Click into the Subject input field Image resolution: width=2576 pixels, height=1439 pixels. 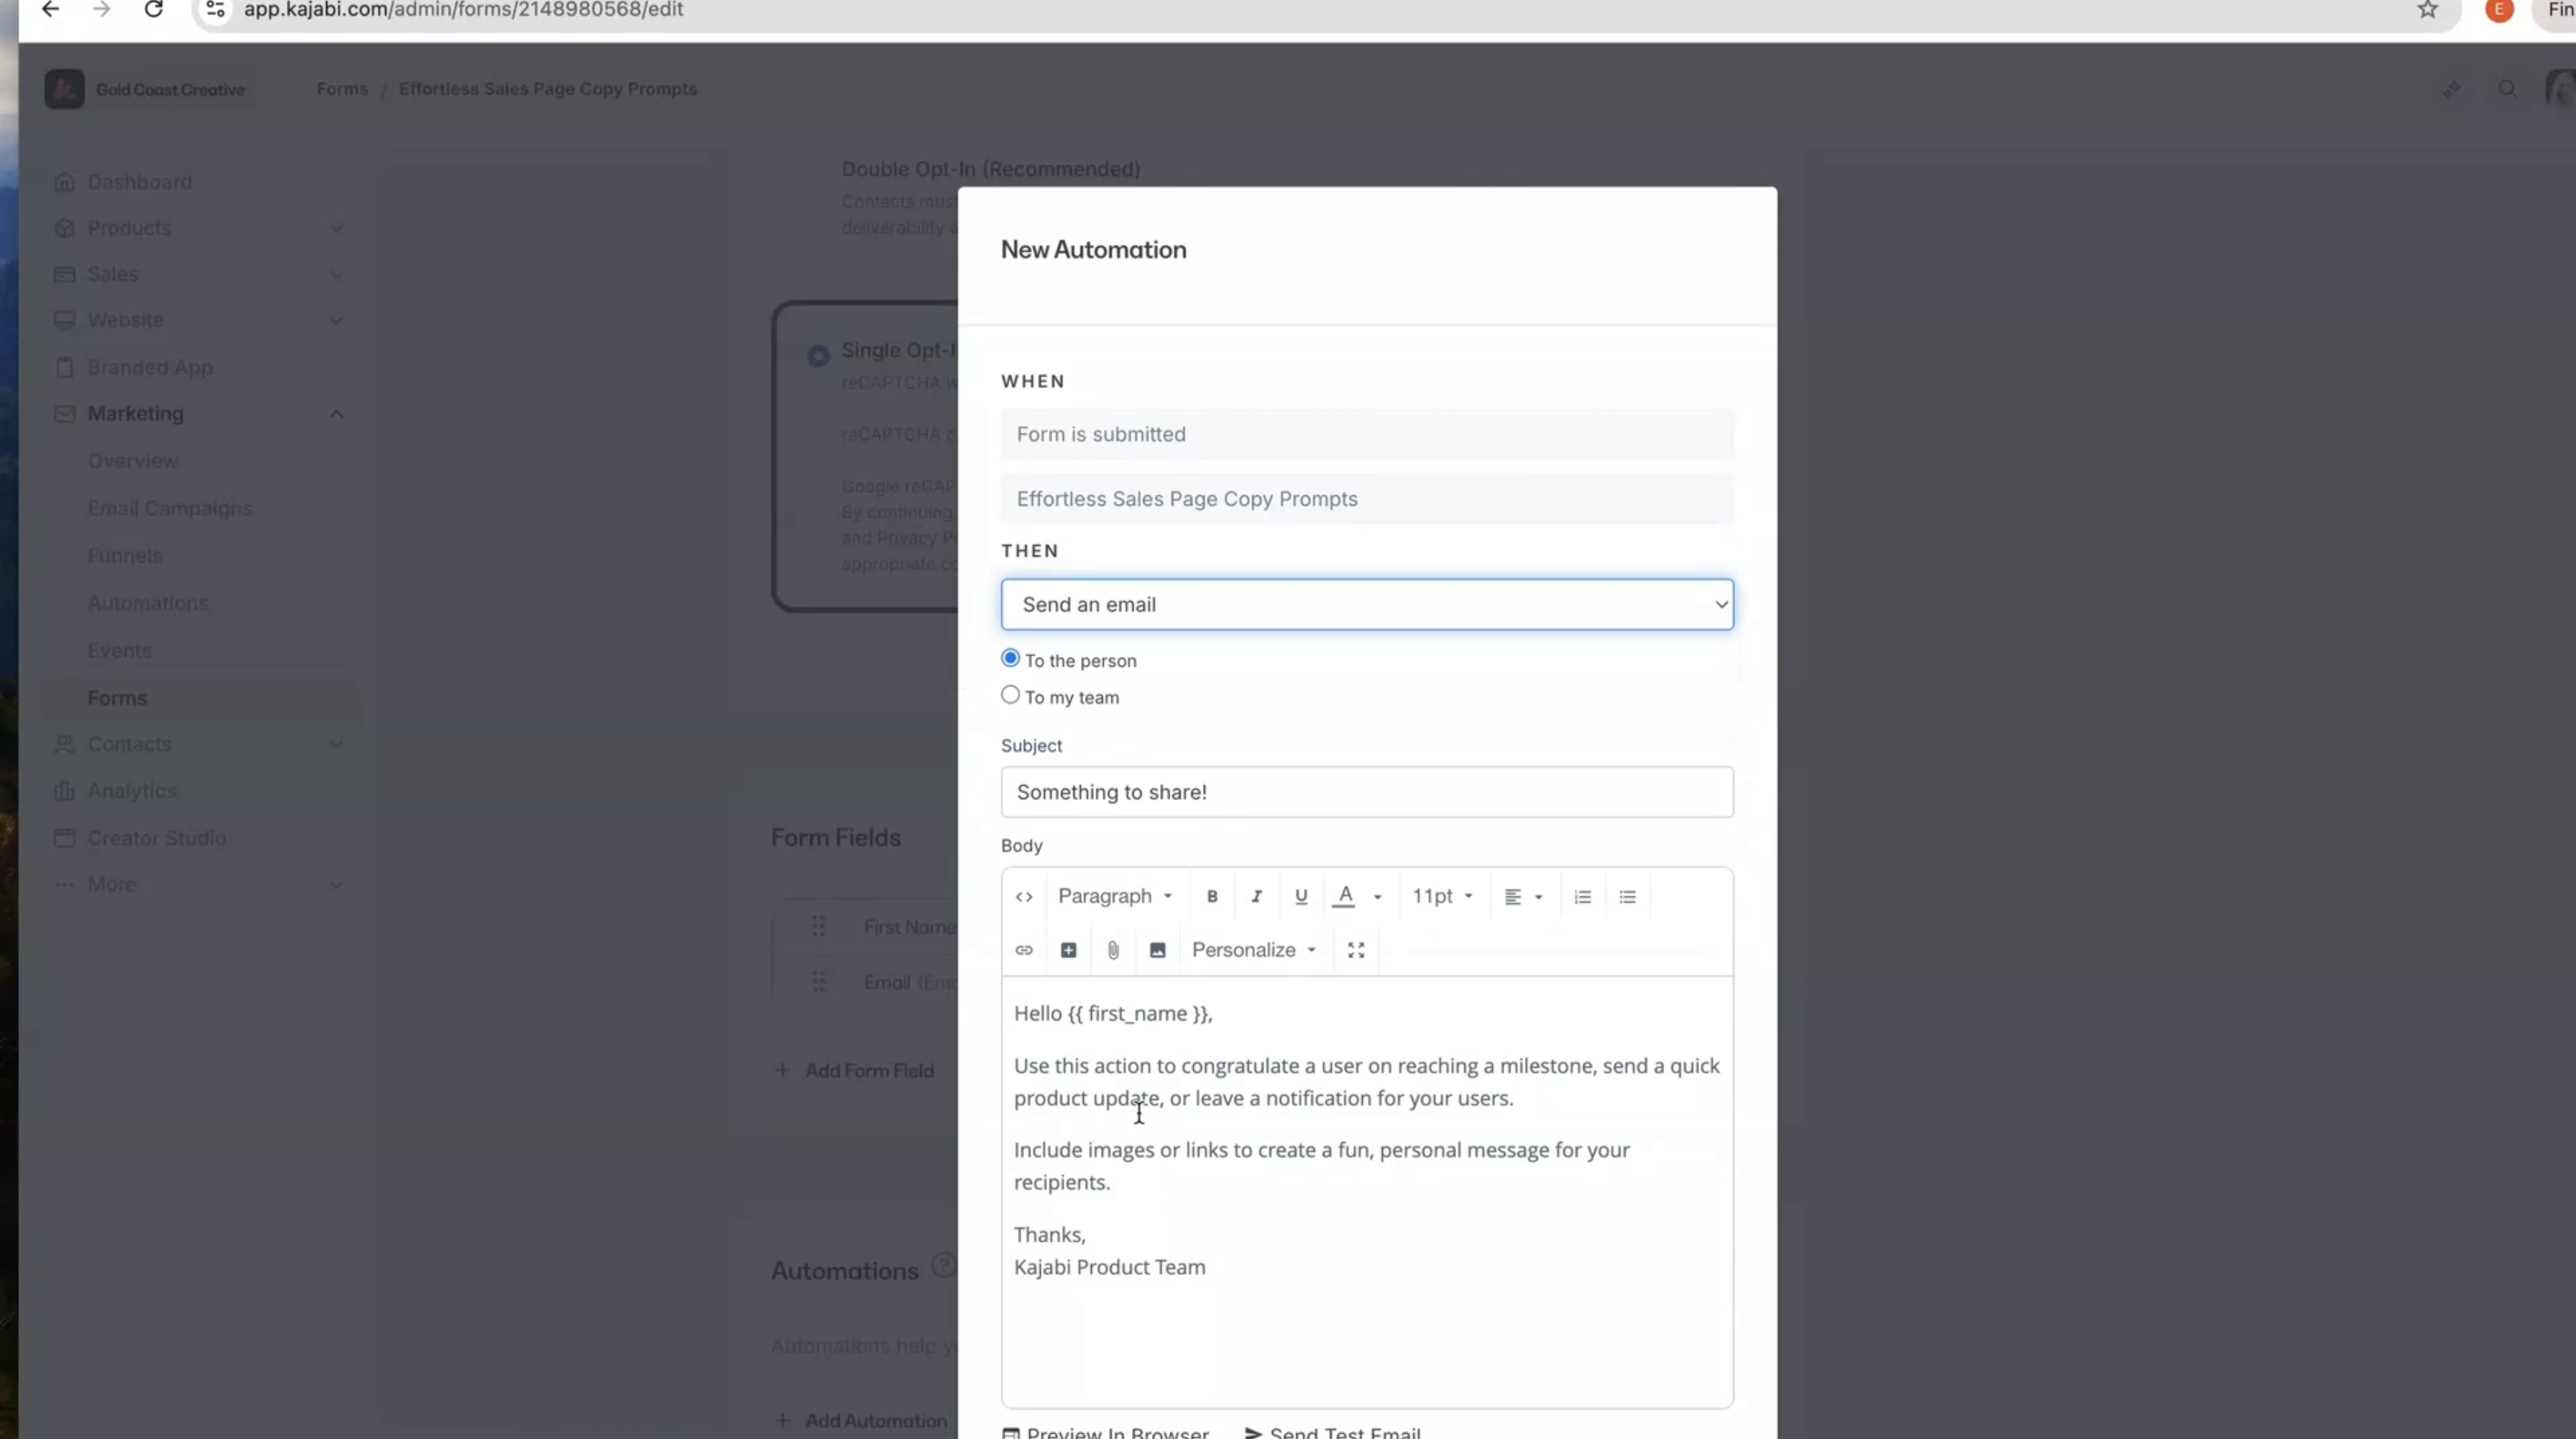pyautogui.click(x=1366, y=792)
